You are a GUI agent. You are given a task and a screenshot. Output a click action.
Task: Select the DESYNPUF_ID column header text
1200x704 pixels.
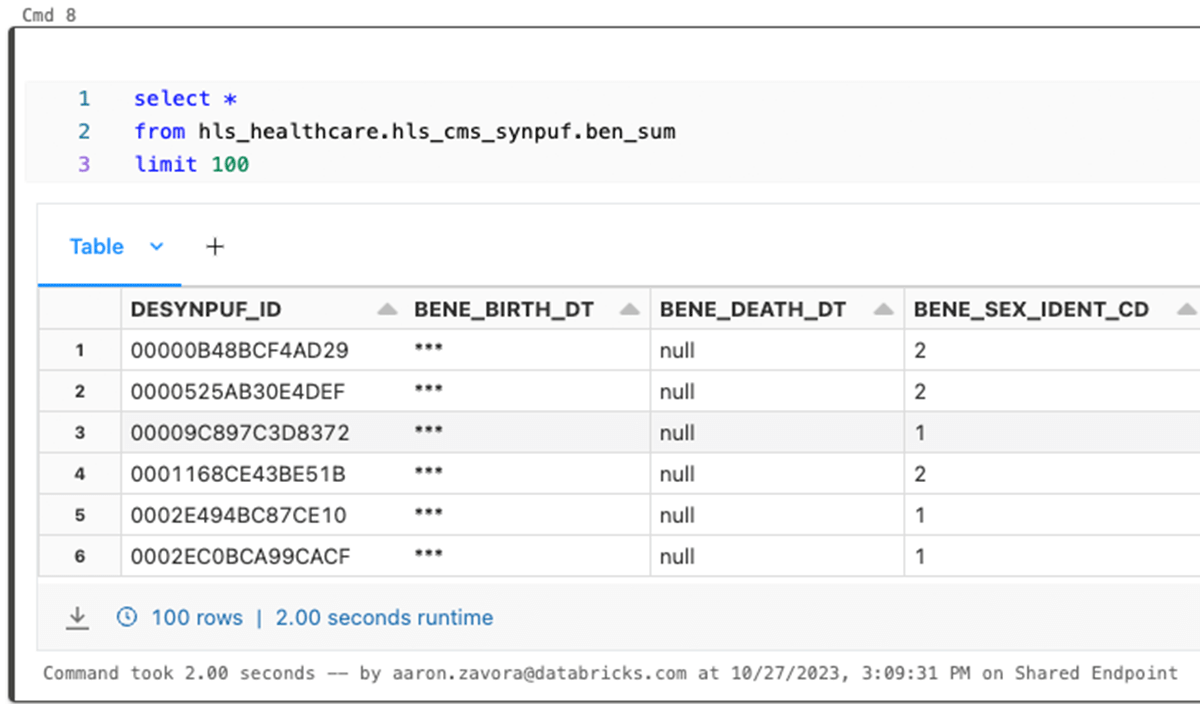click(x=206, y=310)
